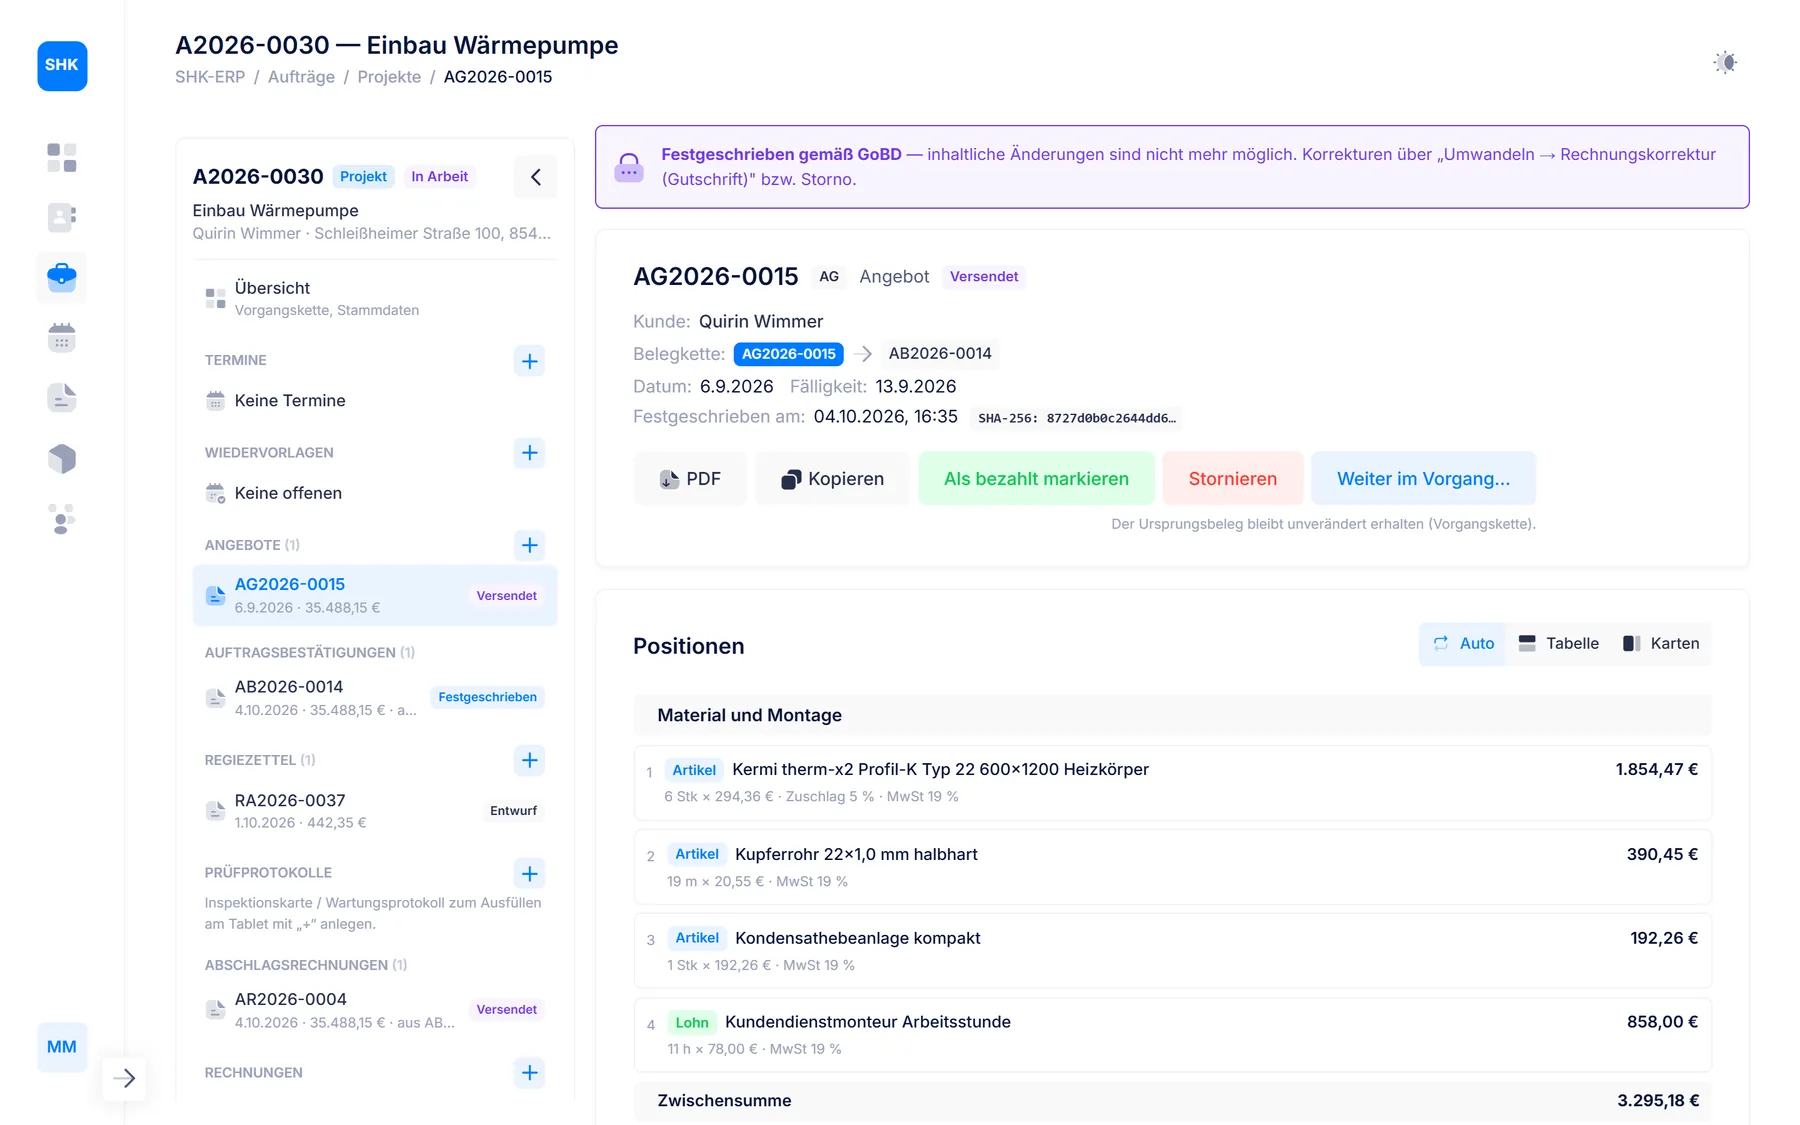Add a new Wiedervorlage with the plus

click(530, 453)
